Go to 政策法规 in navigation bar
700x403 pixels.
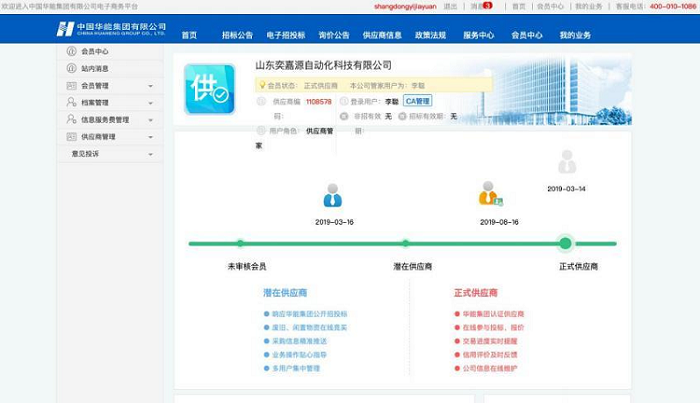tap(430, 35)
